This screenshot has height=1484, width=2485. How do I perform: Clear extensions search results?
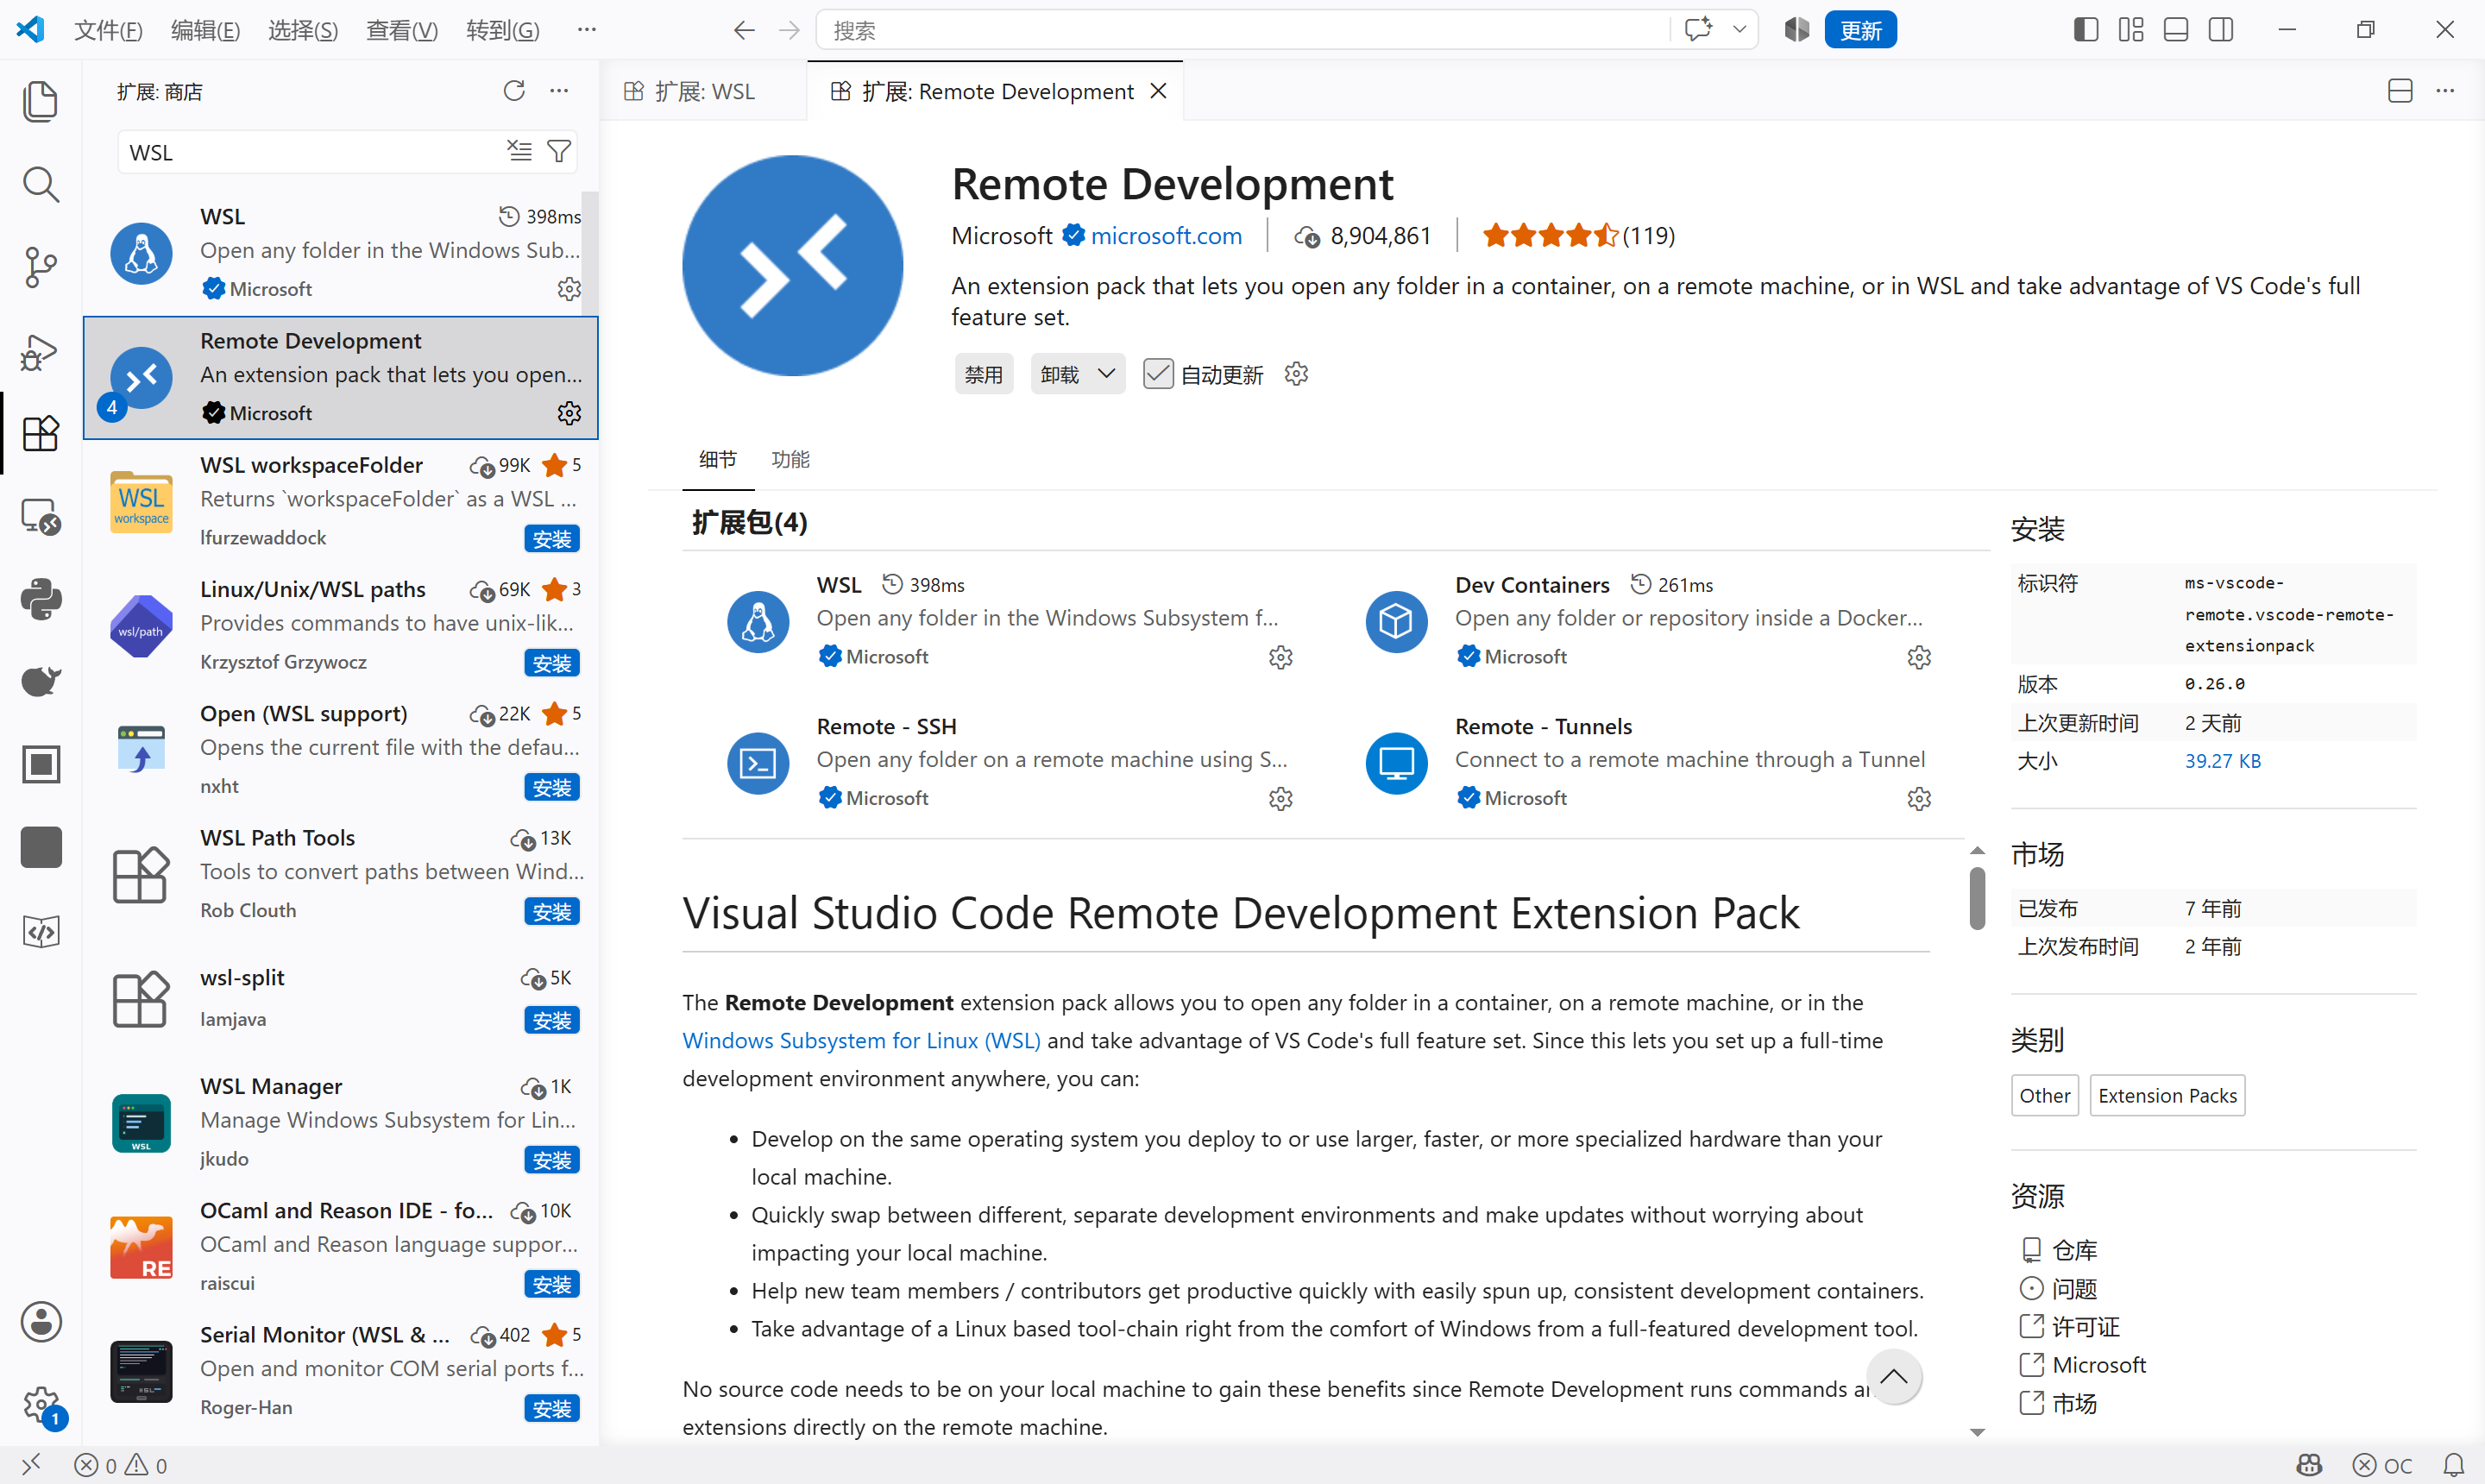[x=519, y=151]
